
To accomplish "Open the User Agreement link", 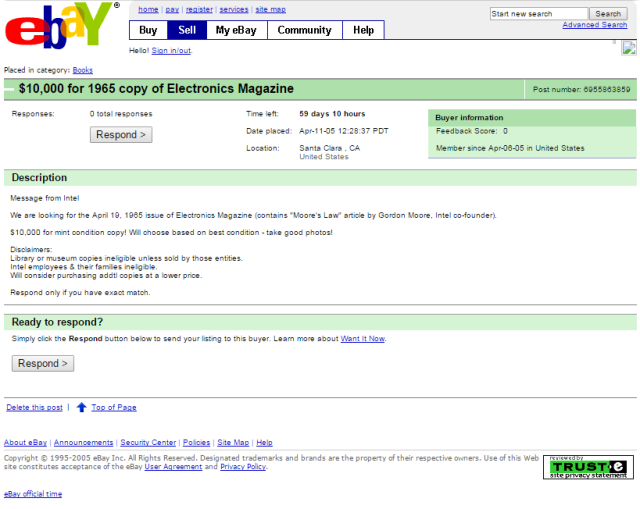I will [x=173, y=467].
